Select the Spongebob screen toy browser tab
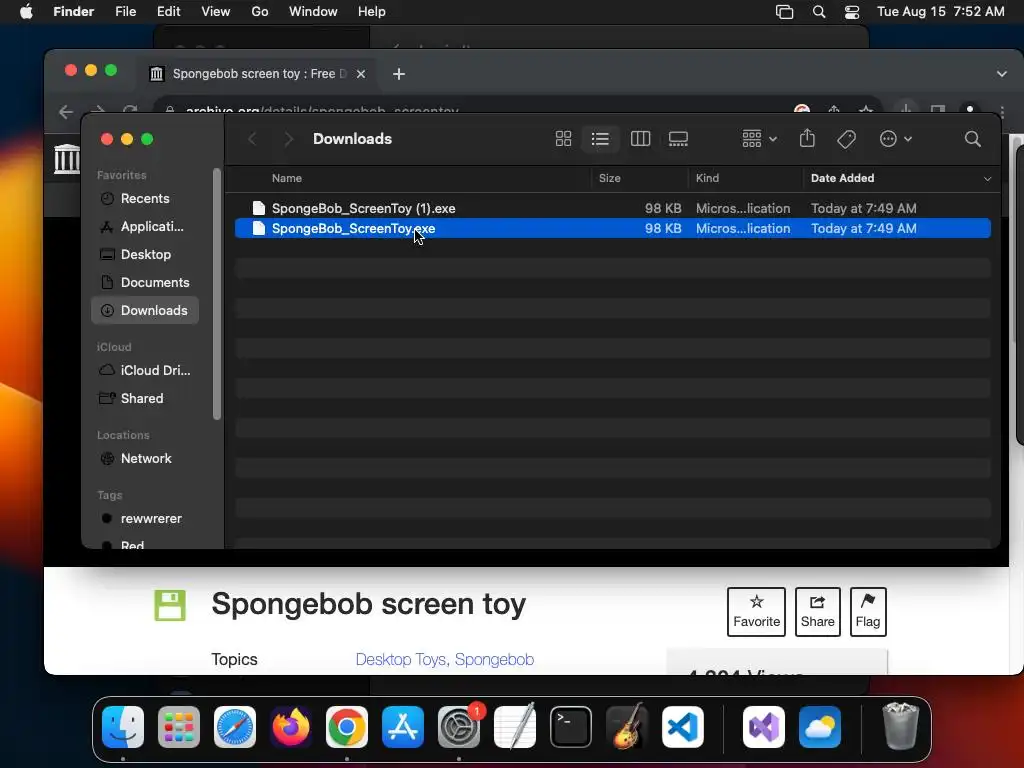The image size is (1024, 768). tap(255, 74)
